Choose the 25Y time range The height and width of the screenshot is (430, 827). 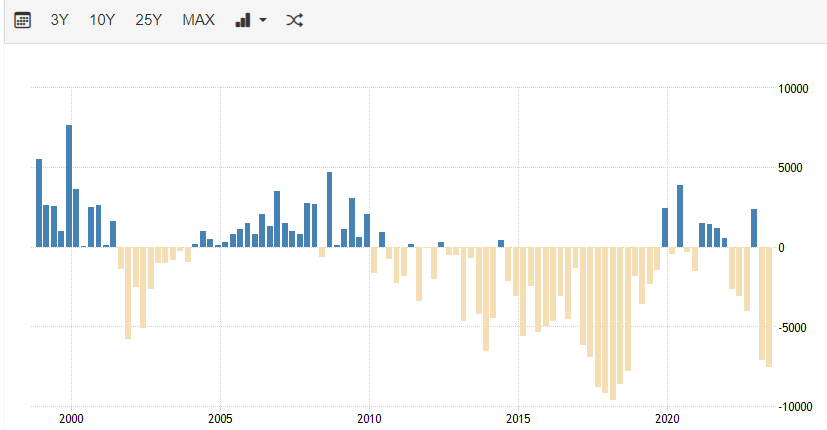(x=148, y=20)
